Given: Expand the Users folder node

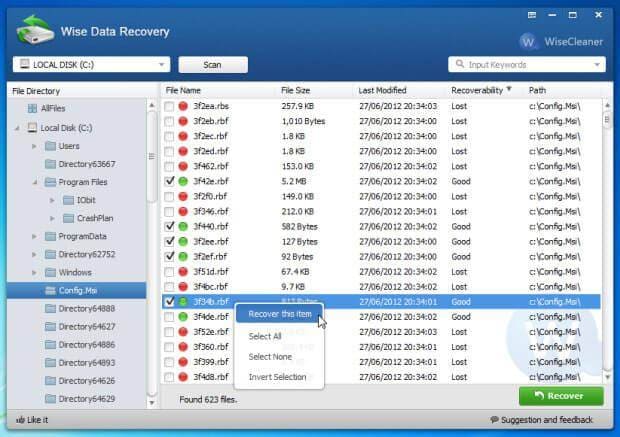Looking at the screenshot, I should [34, 146].
